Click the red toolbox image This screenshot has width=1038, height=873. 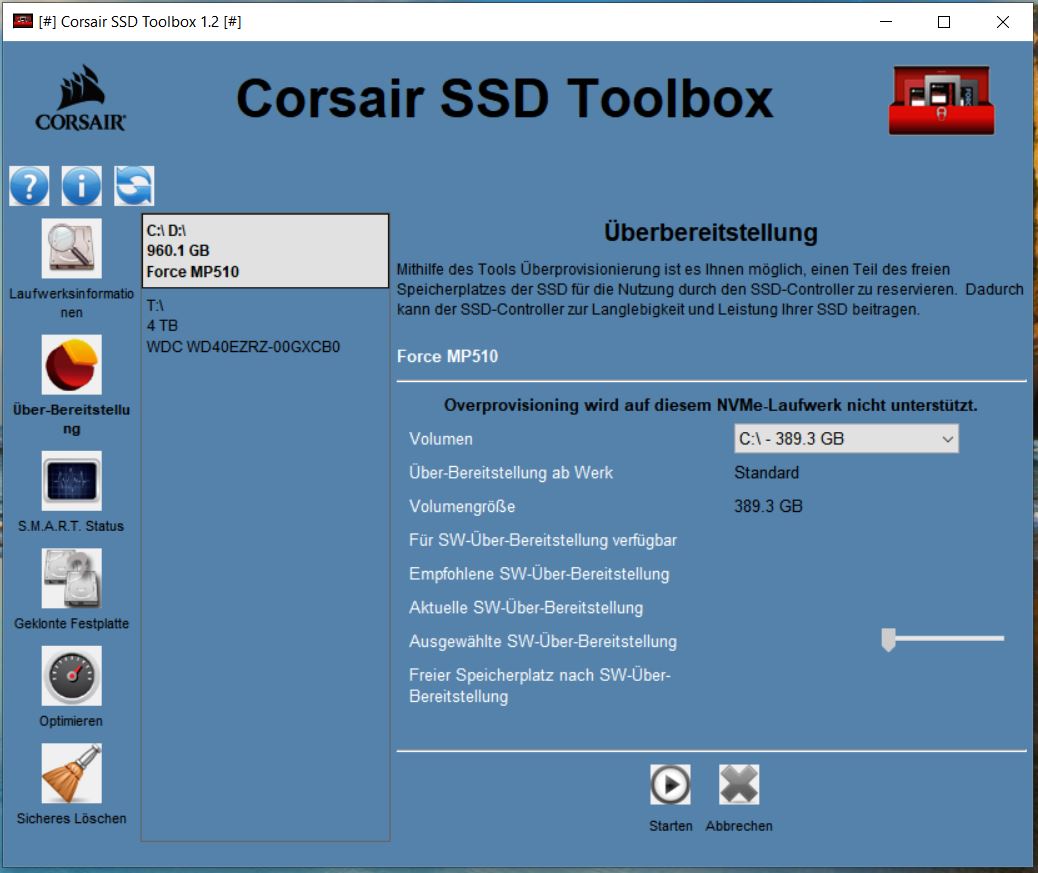[x=941, y=100]
